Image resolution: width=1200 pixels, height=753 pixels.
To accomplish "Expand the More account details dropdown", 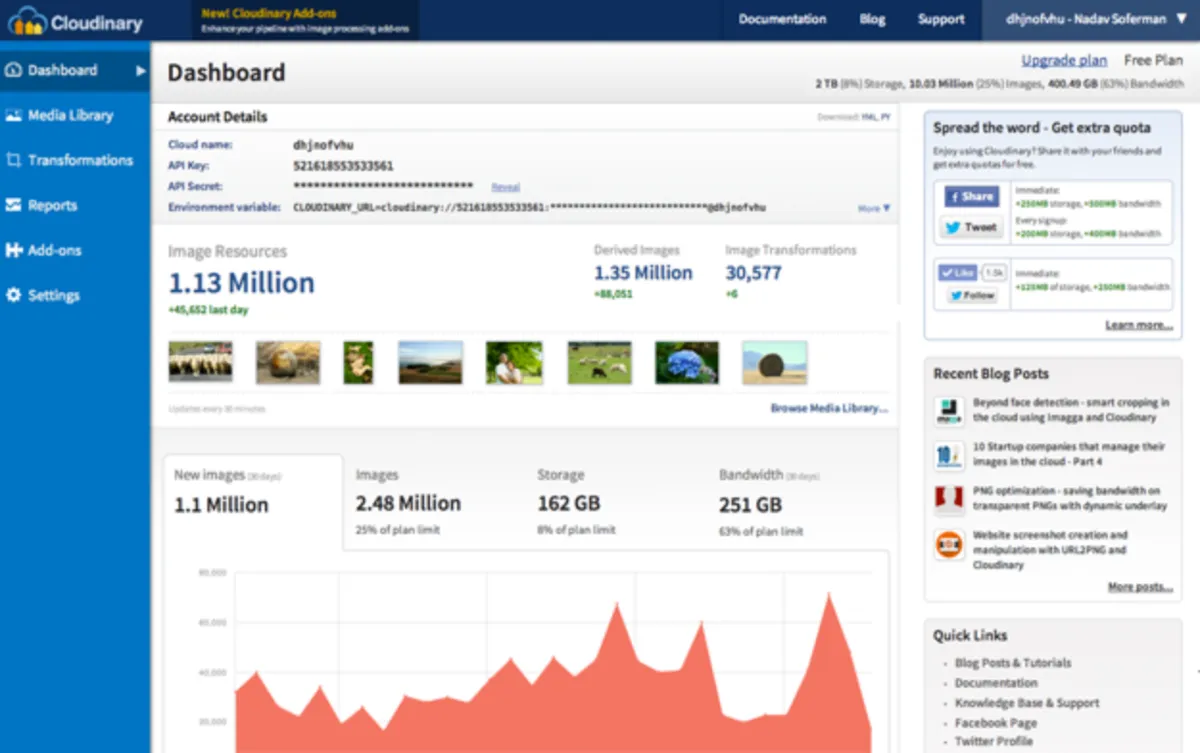I will [873, 208].
